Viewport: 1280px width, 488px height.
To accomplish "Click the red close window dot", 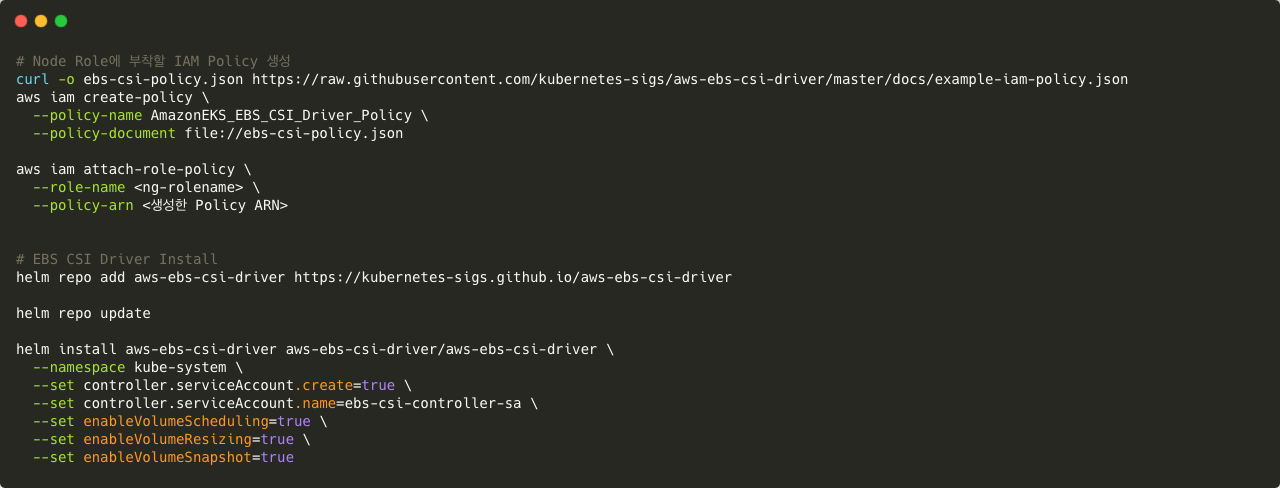I will pyautogui.click(x=21, y=21).
